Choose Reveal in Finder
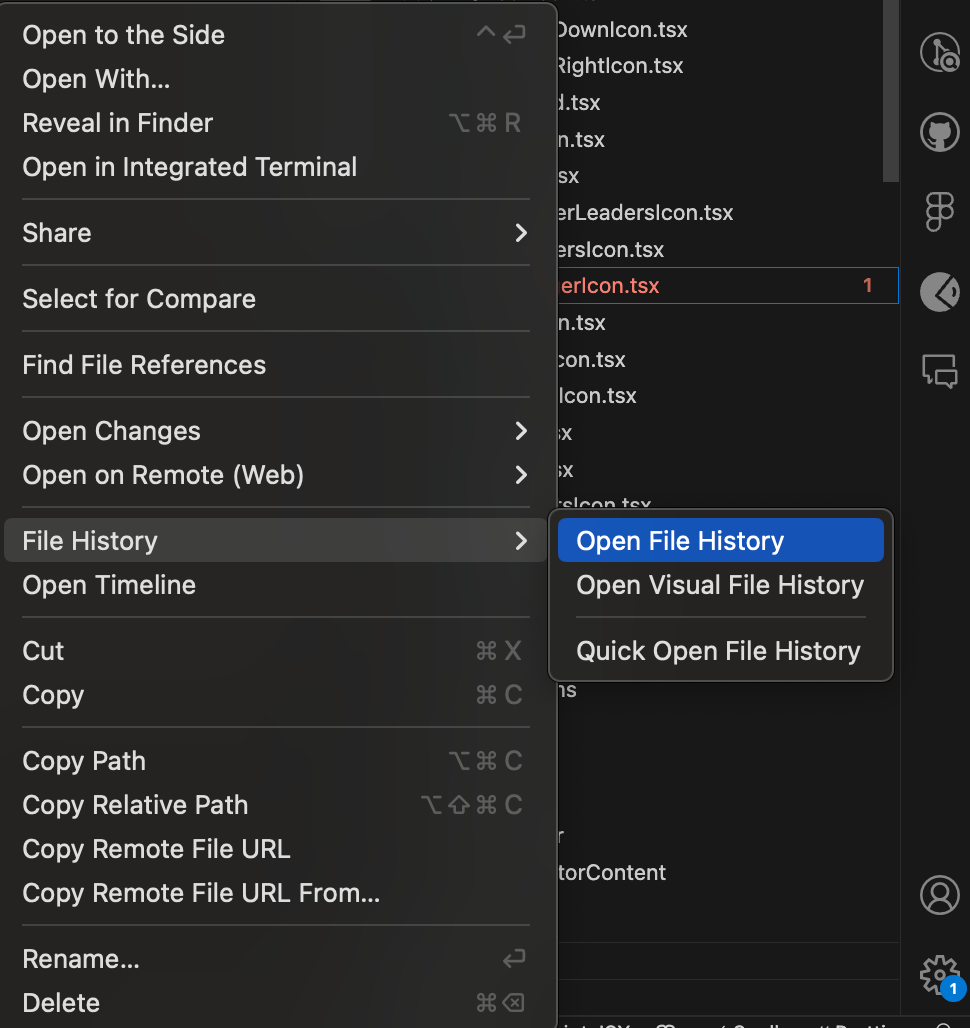The height and width of the screenshot is (1028, 970). point(117,123)
